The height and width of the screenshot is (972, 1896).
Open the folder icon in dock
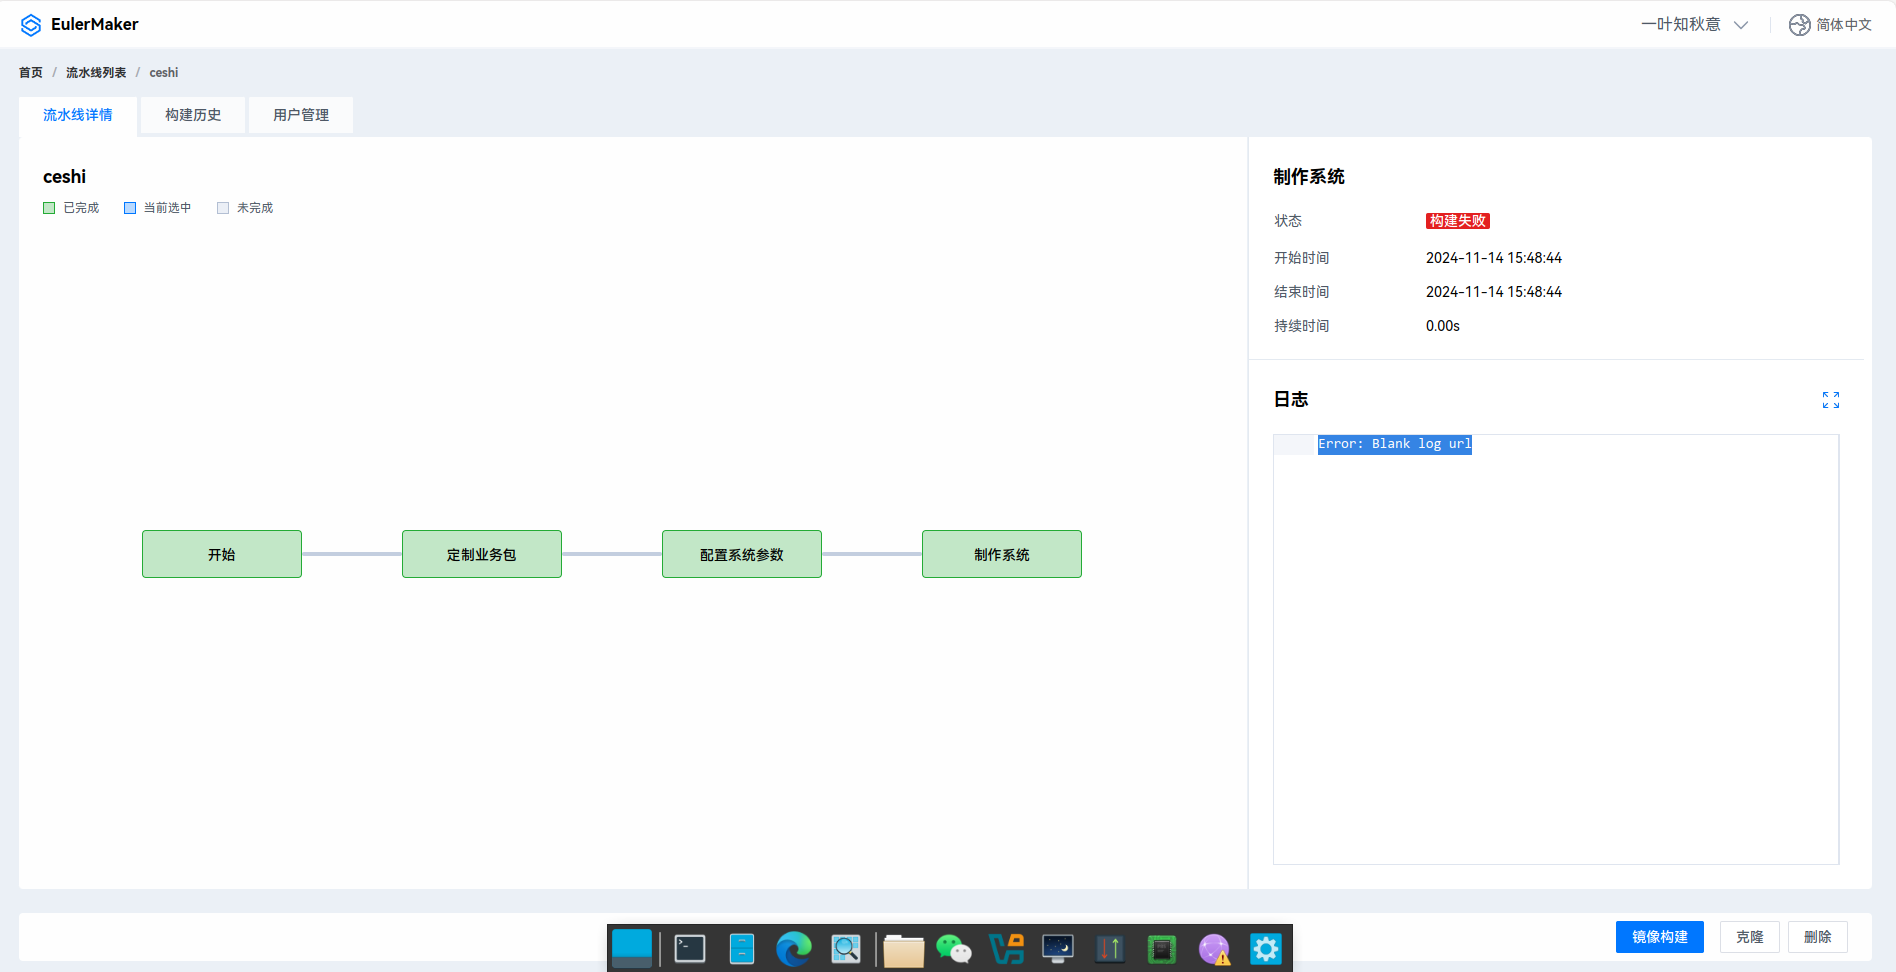pyautogui.click(x=903, y=949)
